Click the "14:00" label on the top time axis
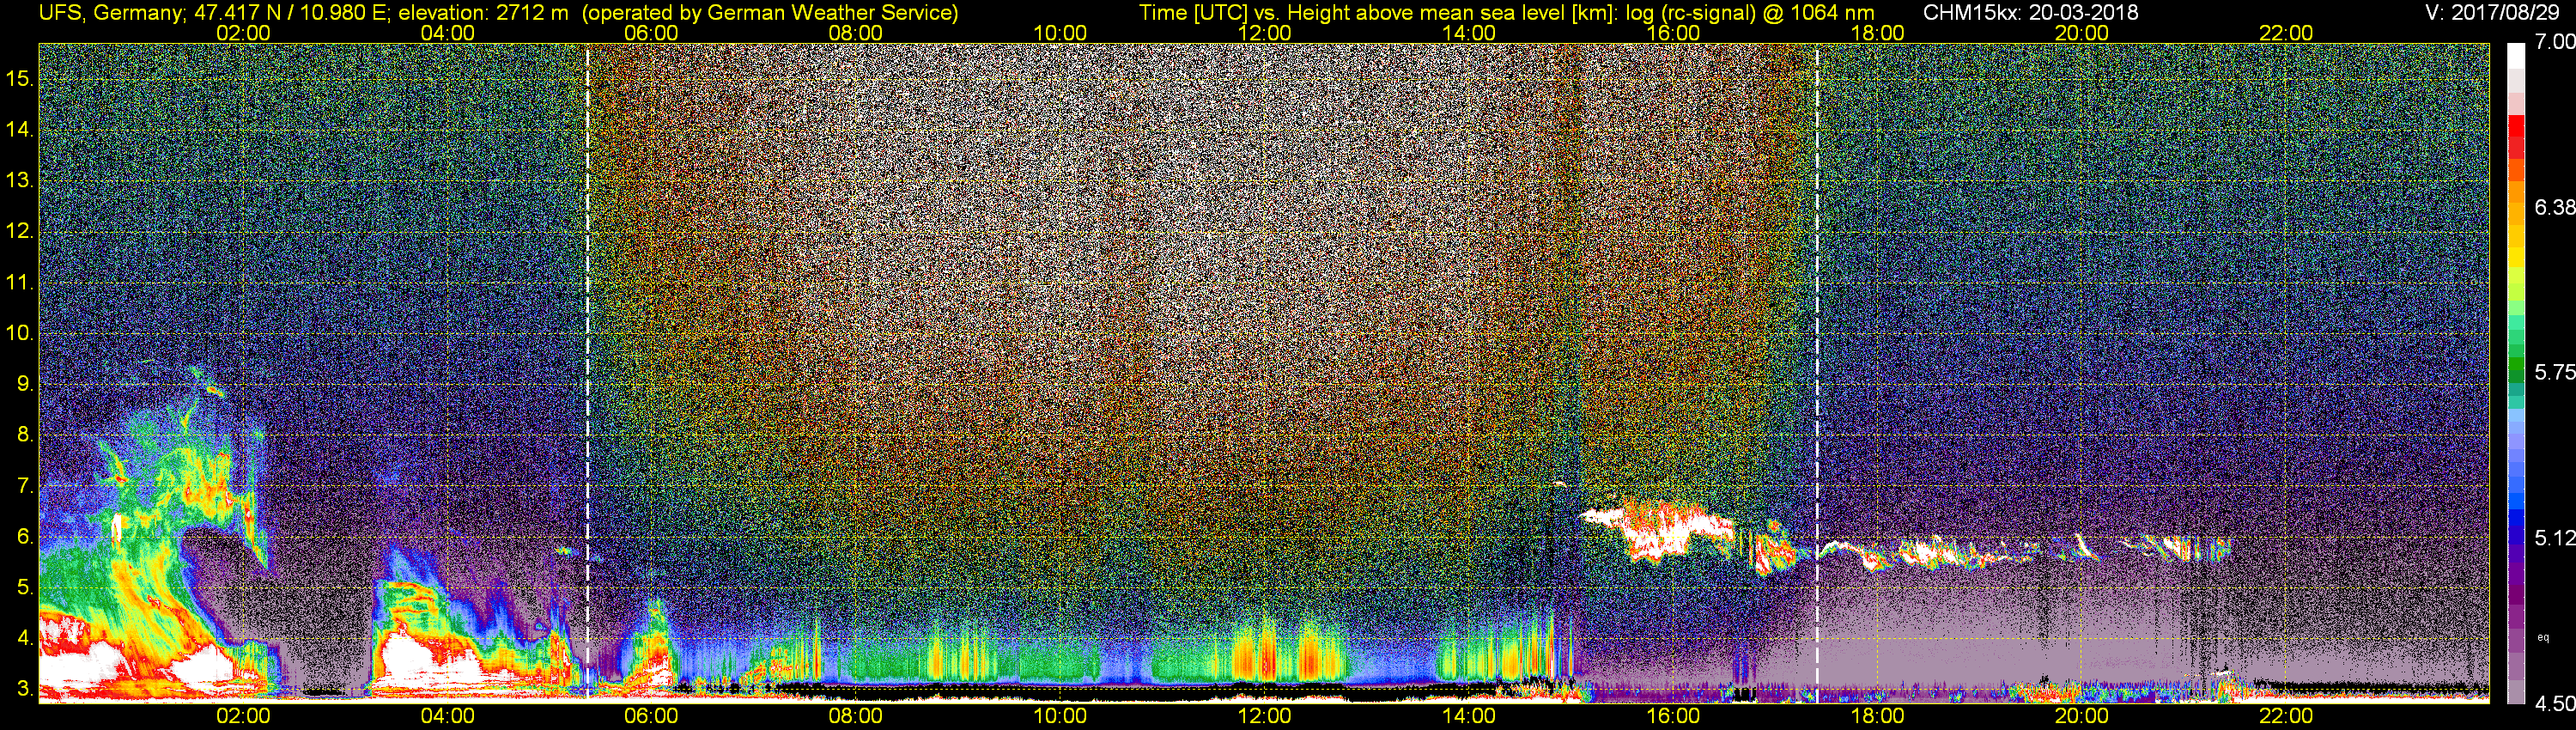 pos(1469,33)
